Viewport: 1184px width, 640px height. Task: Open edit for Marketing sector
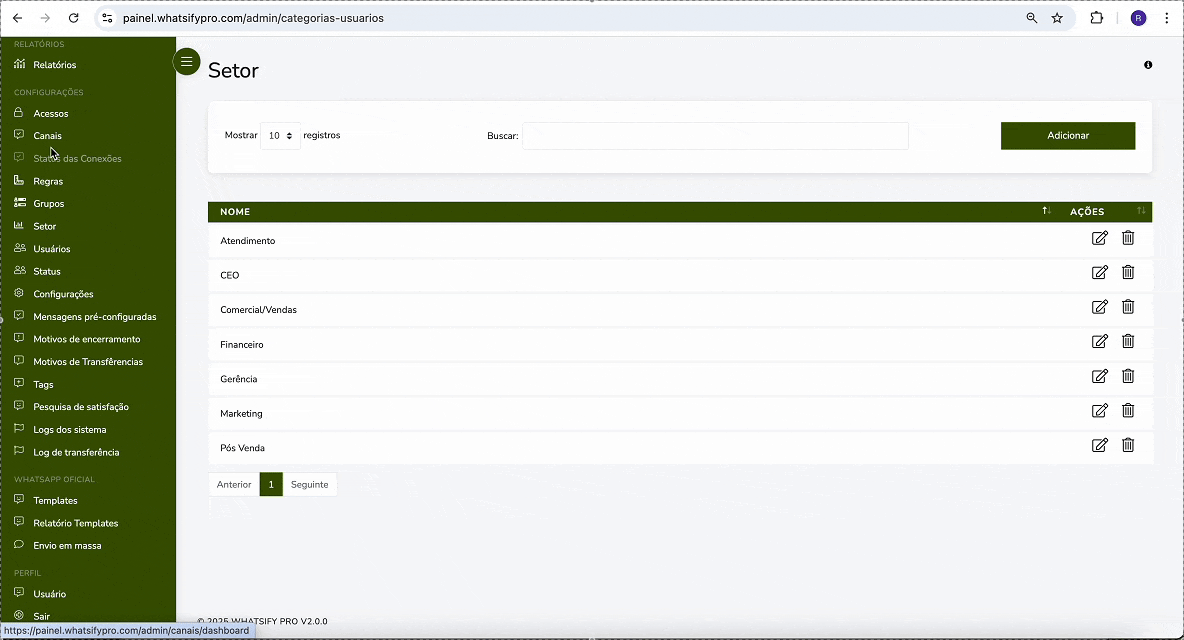(1099, 410)
